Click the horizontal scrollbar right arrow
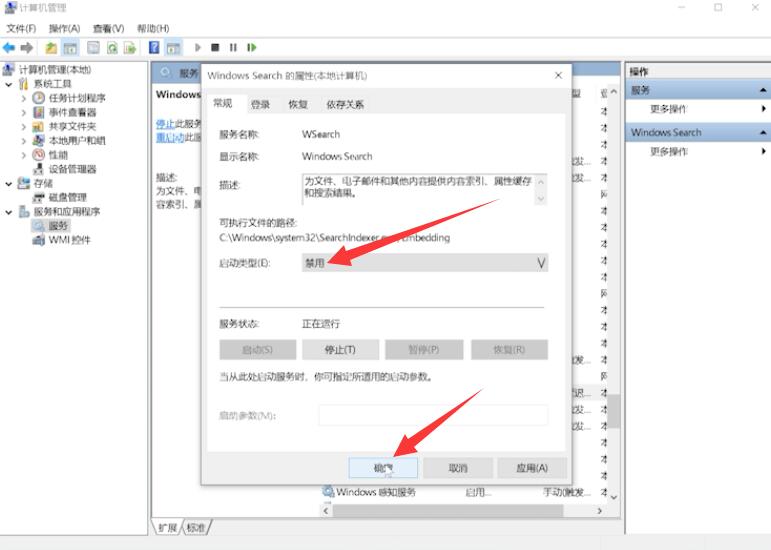The image size is (771, 550). (x=599, y=511)
